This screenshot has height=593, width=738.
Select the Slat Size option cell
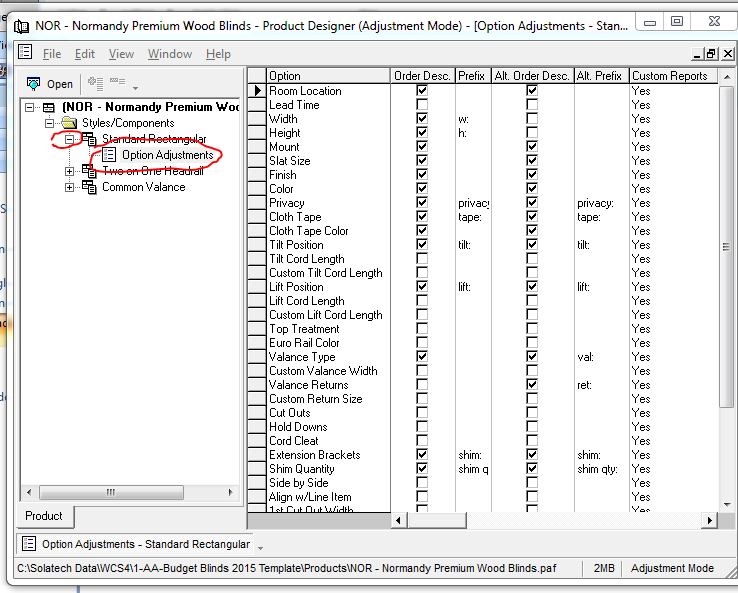coord(329,160)
